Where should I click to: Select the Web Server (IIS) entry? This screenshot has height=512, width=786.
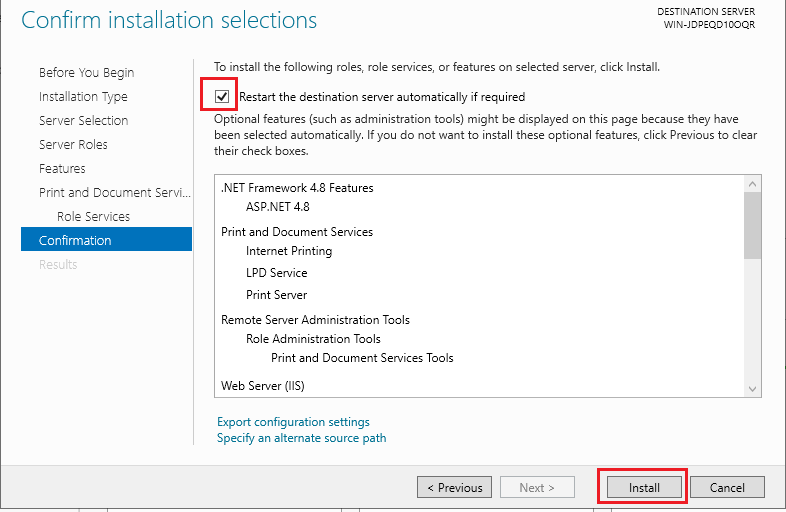[x=263, y=386]
